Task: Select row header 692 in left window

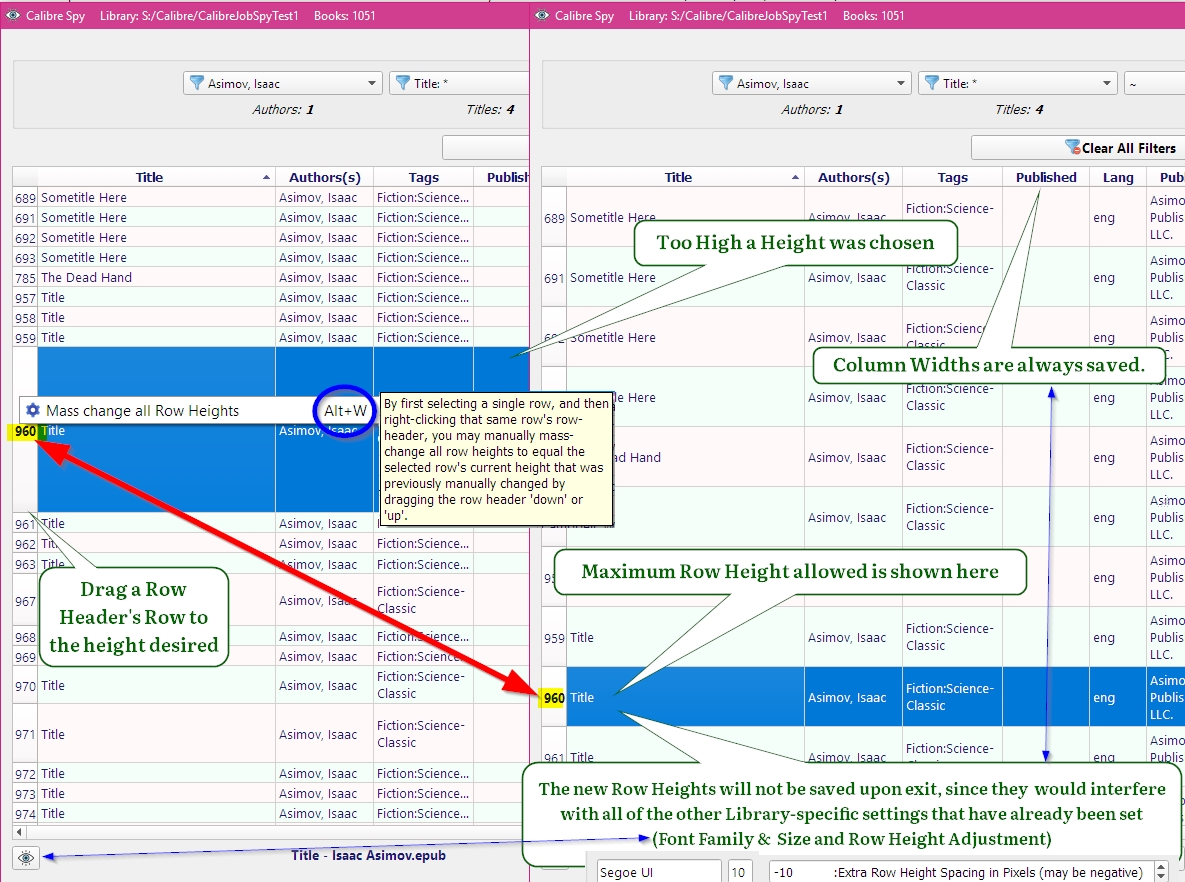Action: 25,238
